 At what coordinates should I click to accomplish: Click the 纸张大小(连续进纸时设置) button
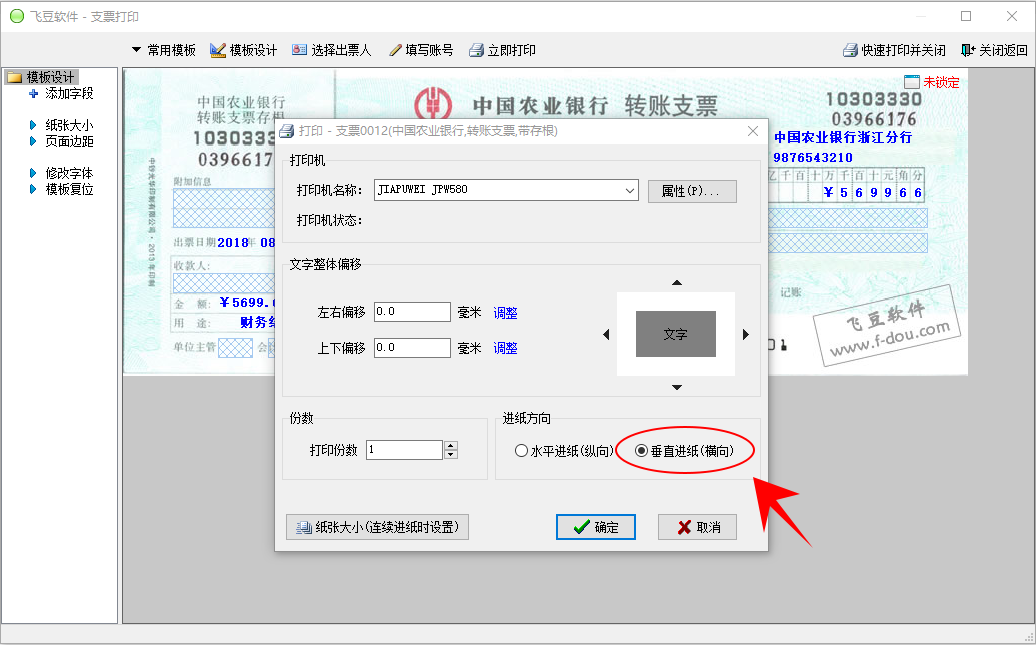377,527
